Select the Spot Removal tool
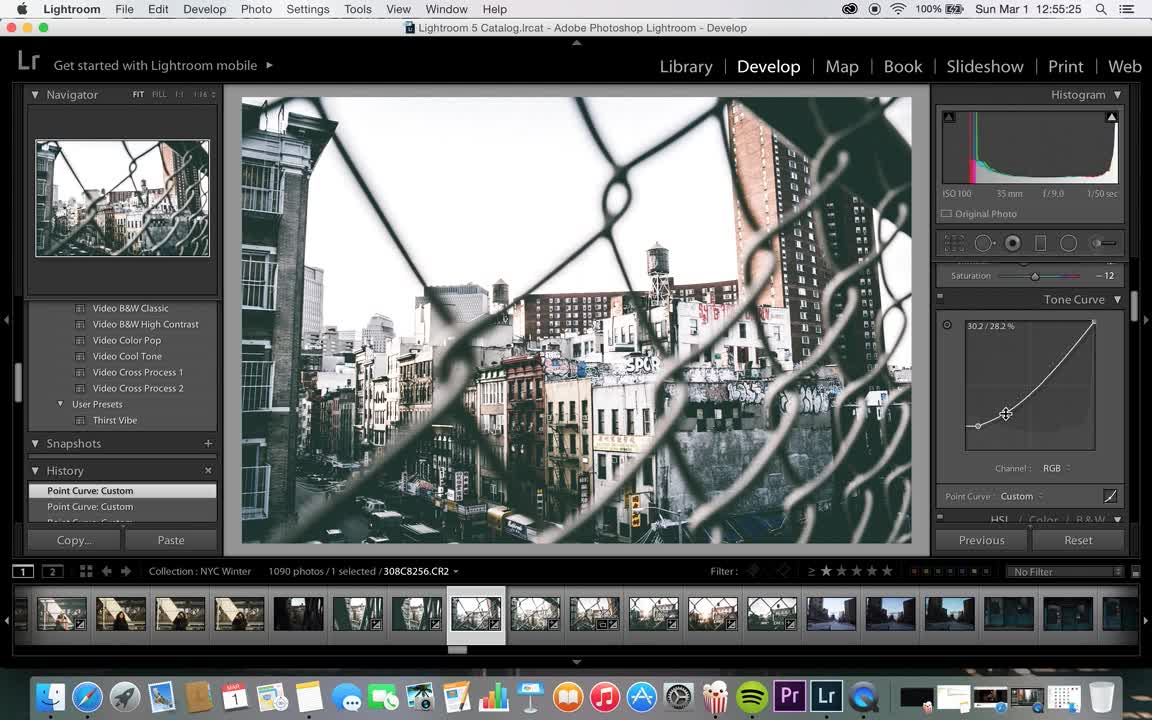The height and width of the screenshot is (720, 1152). tap(984, 243)
